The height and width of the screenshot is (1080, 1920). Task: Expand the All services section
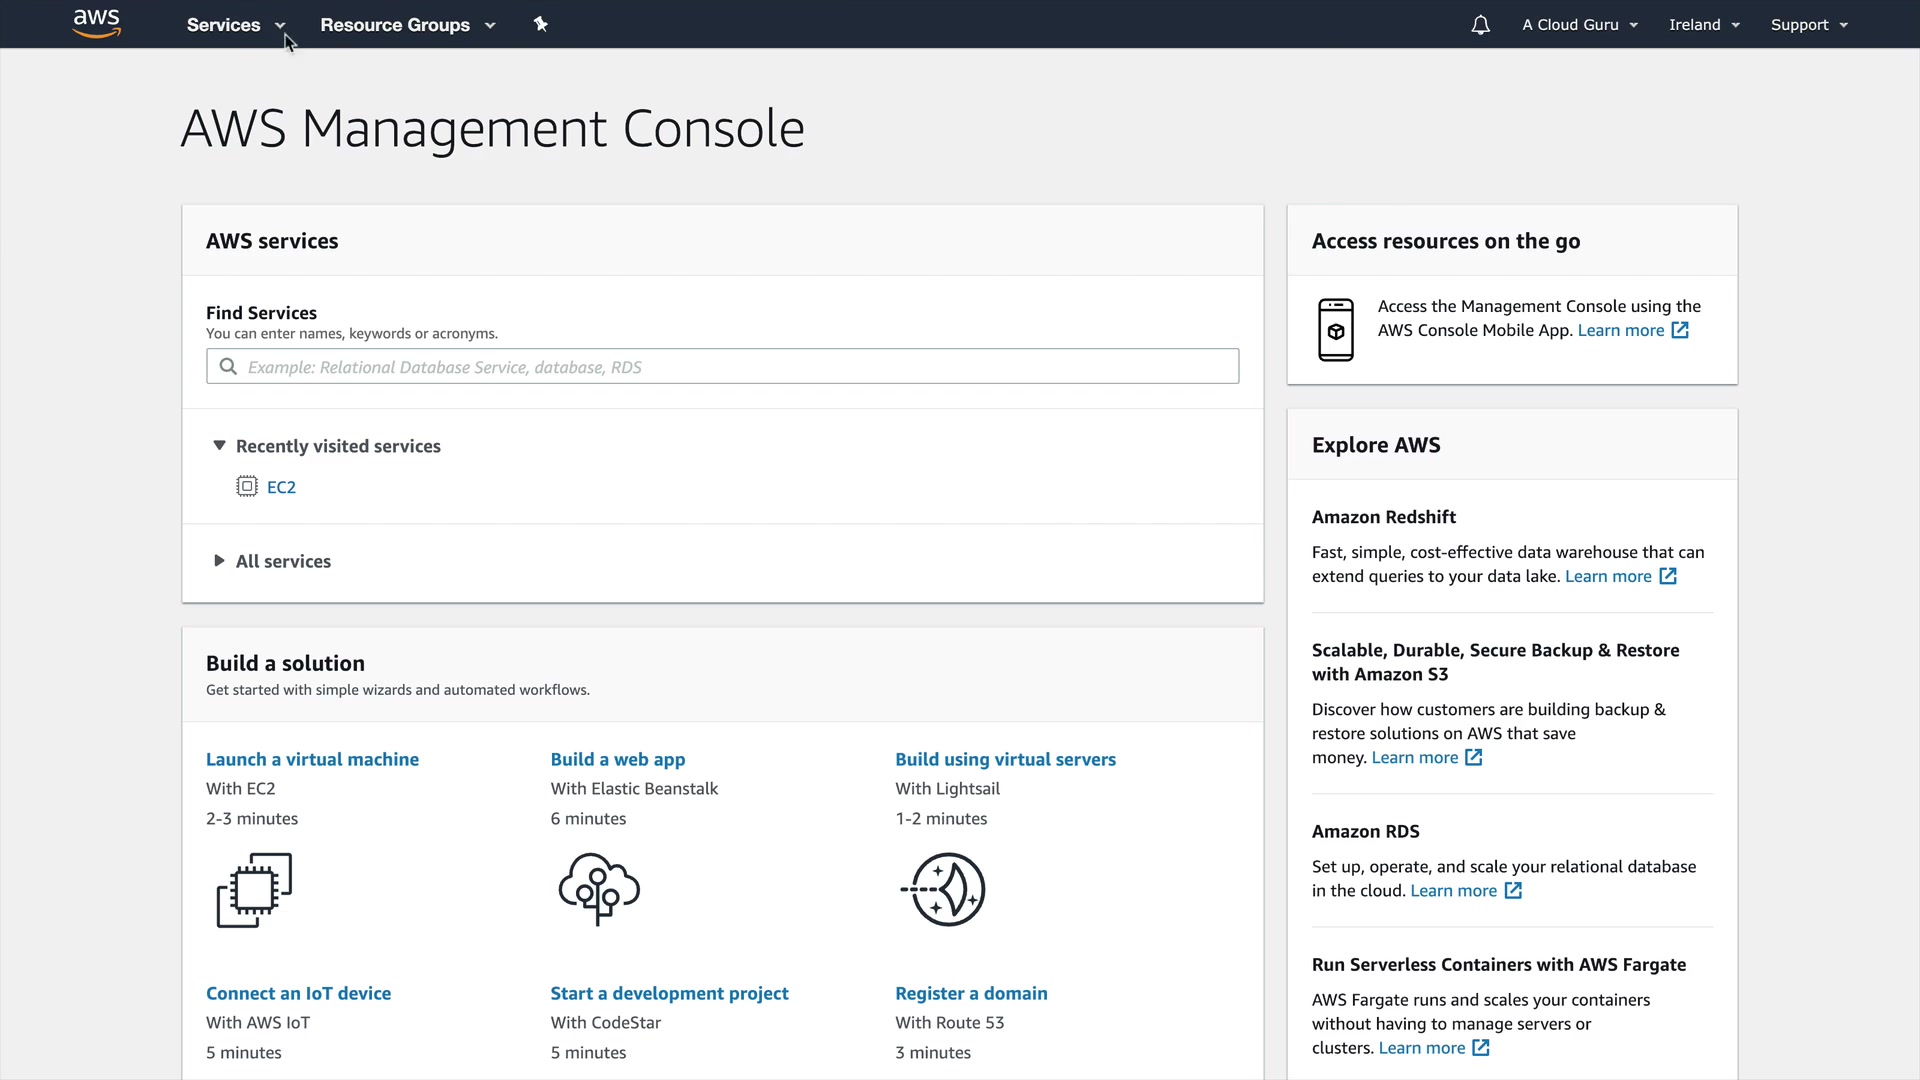coord(219,561)
